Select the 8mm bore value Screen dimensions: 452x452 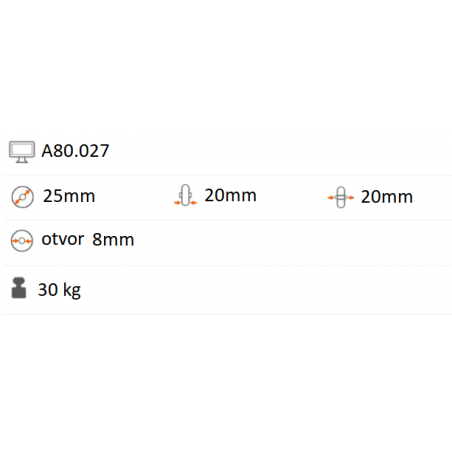[x=113, y=239]
